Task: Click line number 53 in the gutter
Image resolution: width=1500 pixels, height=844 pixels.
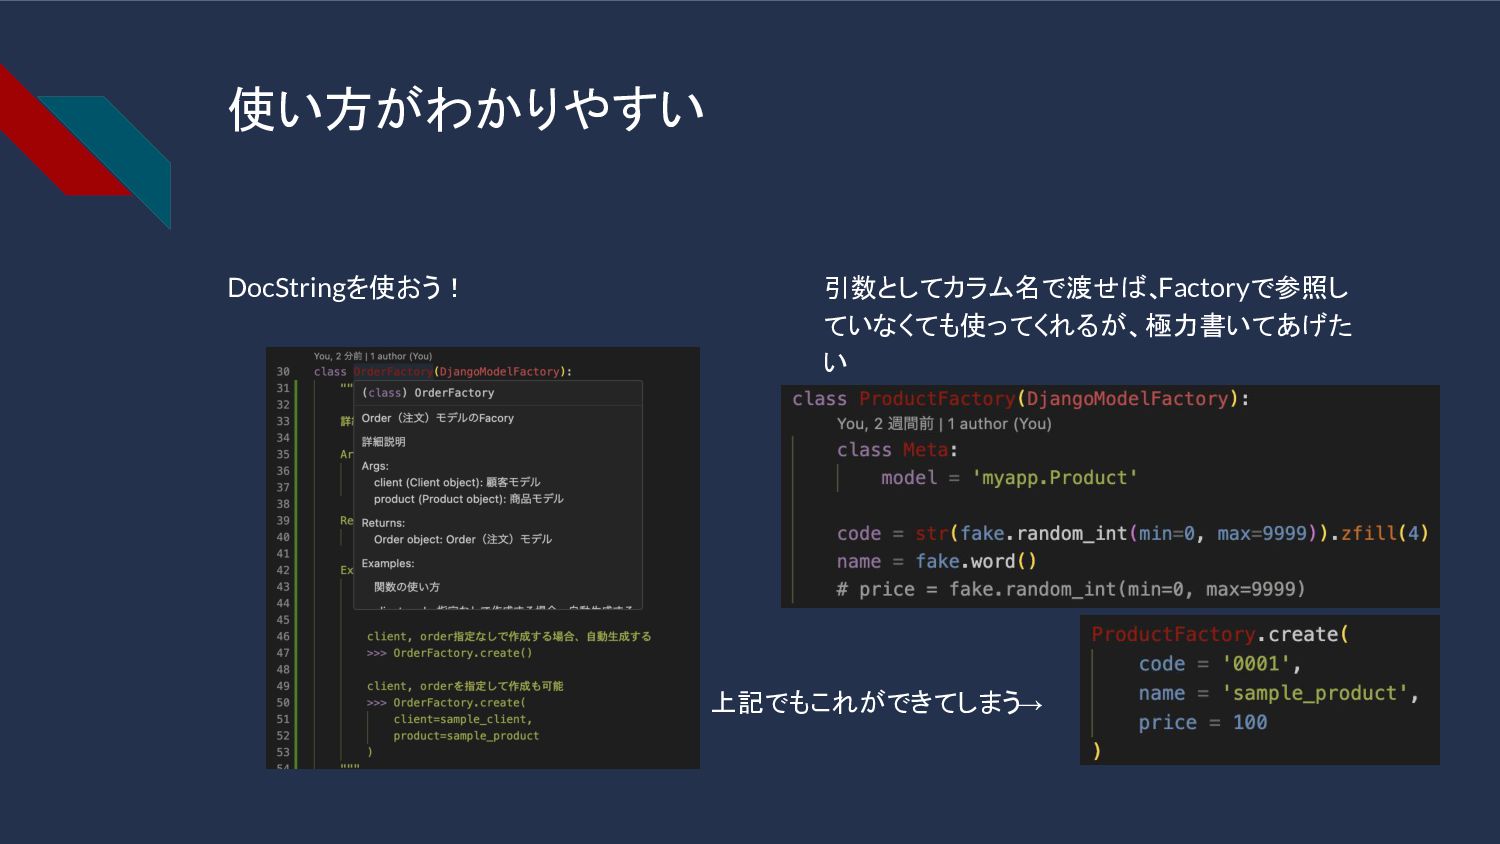Action: [283, 753]
